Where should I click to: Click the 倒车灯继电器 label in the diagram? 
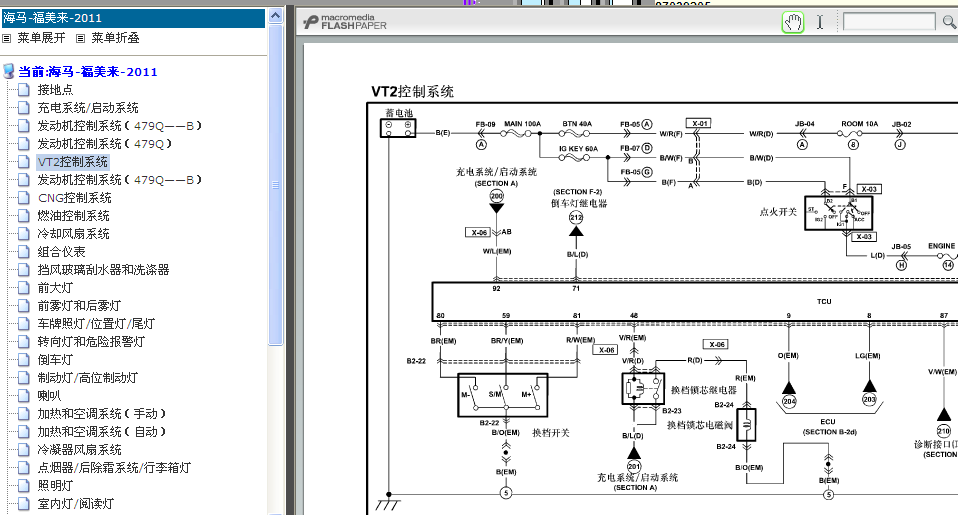click(x=579, y=203)
